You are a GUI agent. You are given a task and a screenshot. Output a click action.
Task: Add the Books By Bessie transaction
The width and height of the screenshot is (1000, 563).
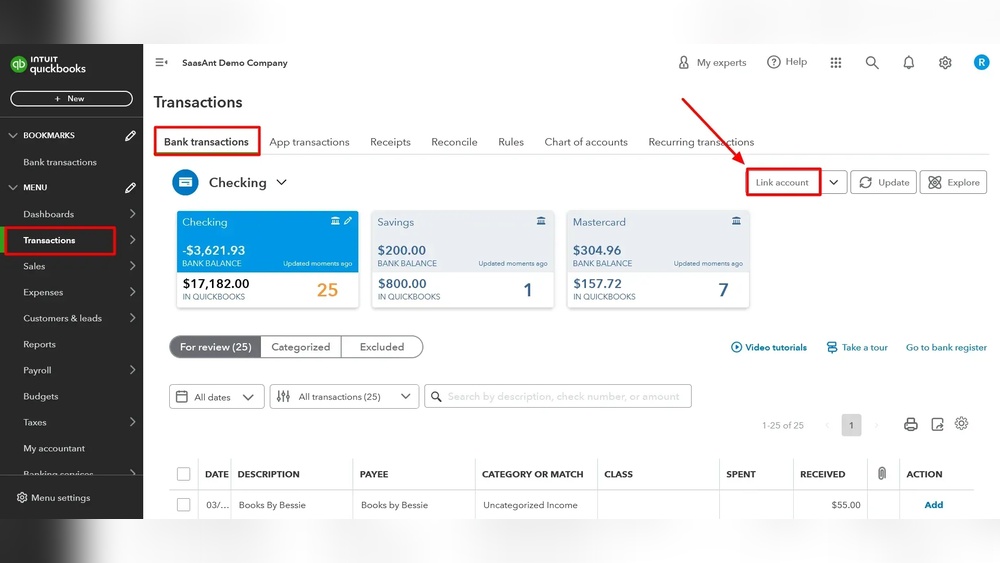tap(934, 504)
